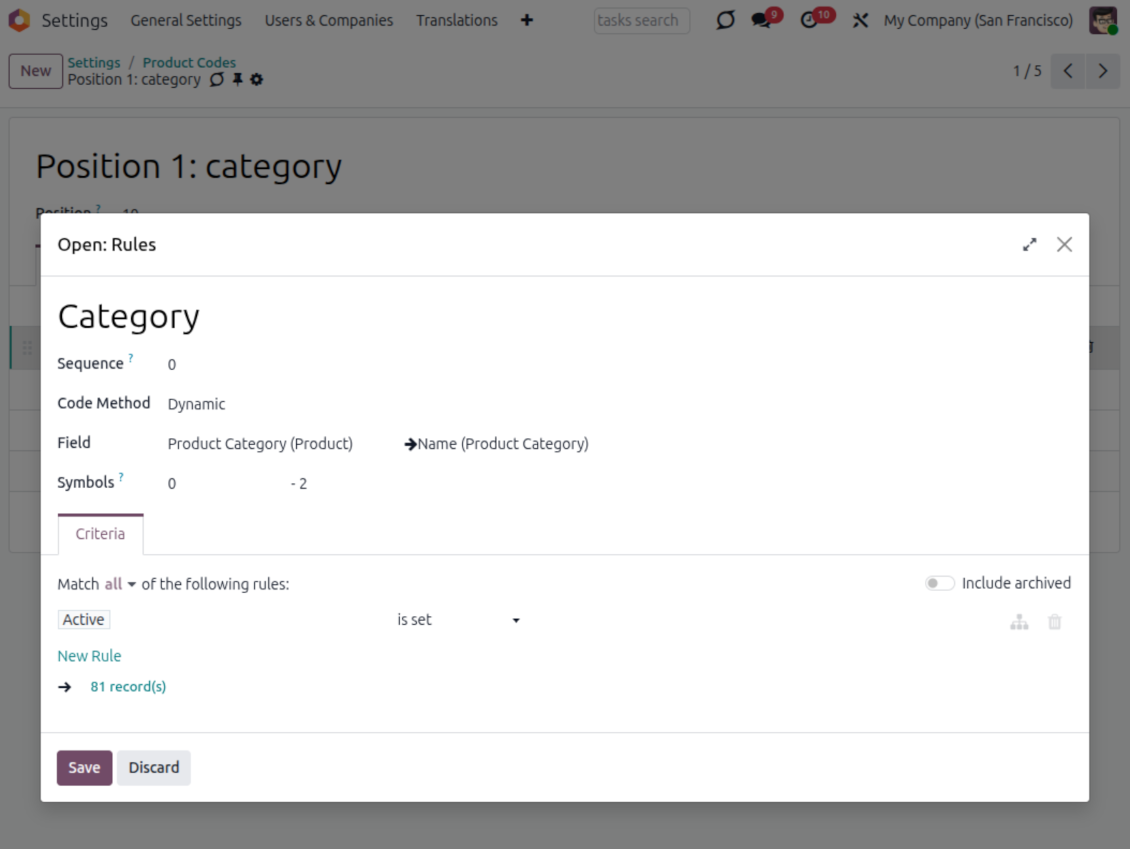Add a new branch to Active rule
The width and height of the screenshot is (1130, 849).
pyautogui.click(x=1018, y=622)
